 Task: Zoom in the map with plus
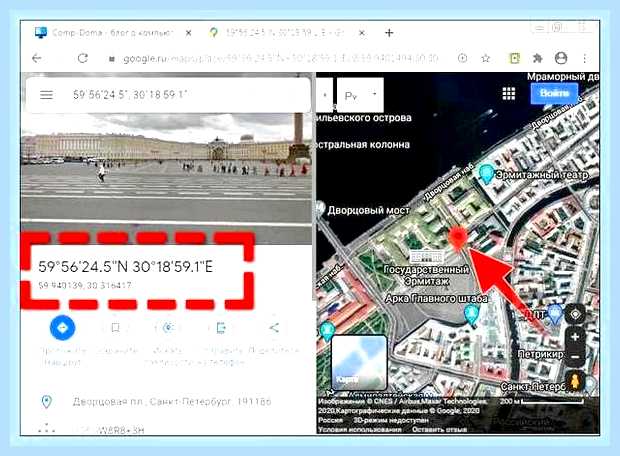click(x=575, y=337)
